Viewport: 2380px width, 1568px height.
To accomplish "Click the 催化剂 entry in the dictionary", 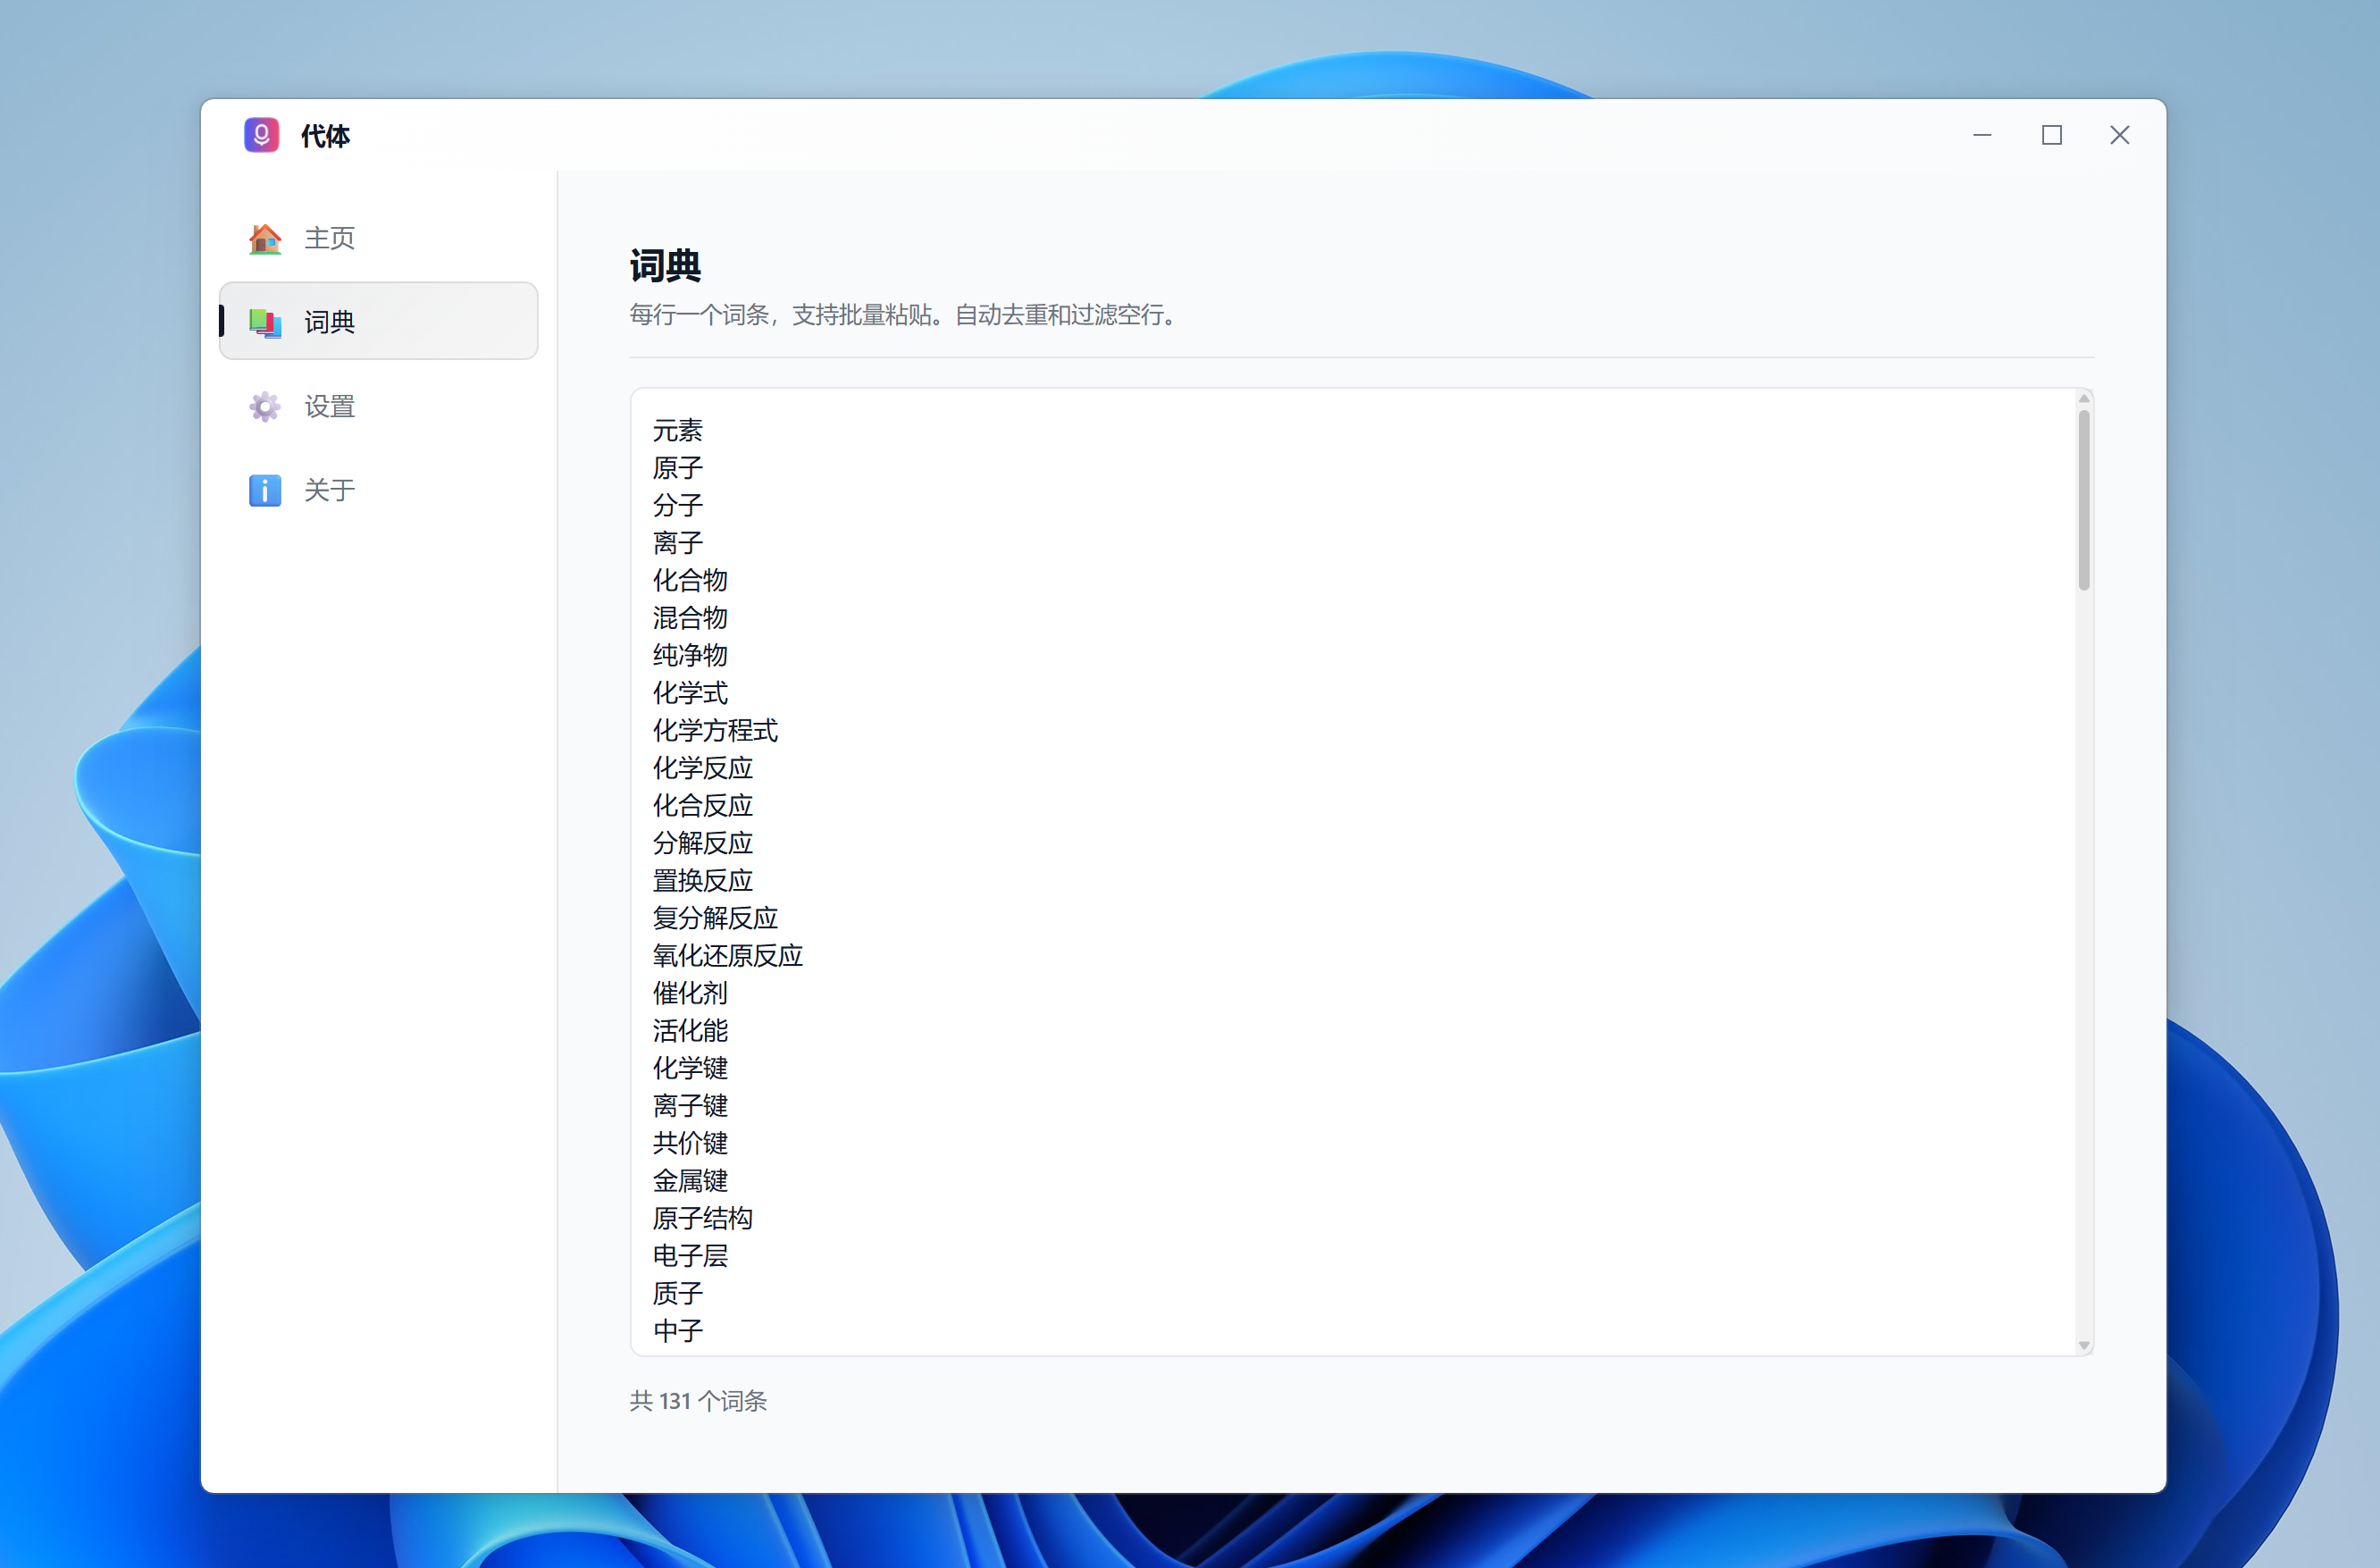I will tap(690, 993).
